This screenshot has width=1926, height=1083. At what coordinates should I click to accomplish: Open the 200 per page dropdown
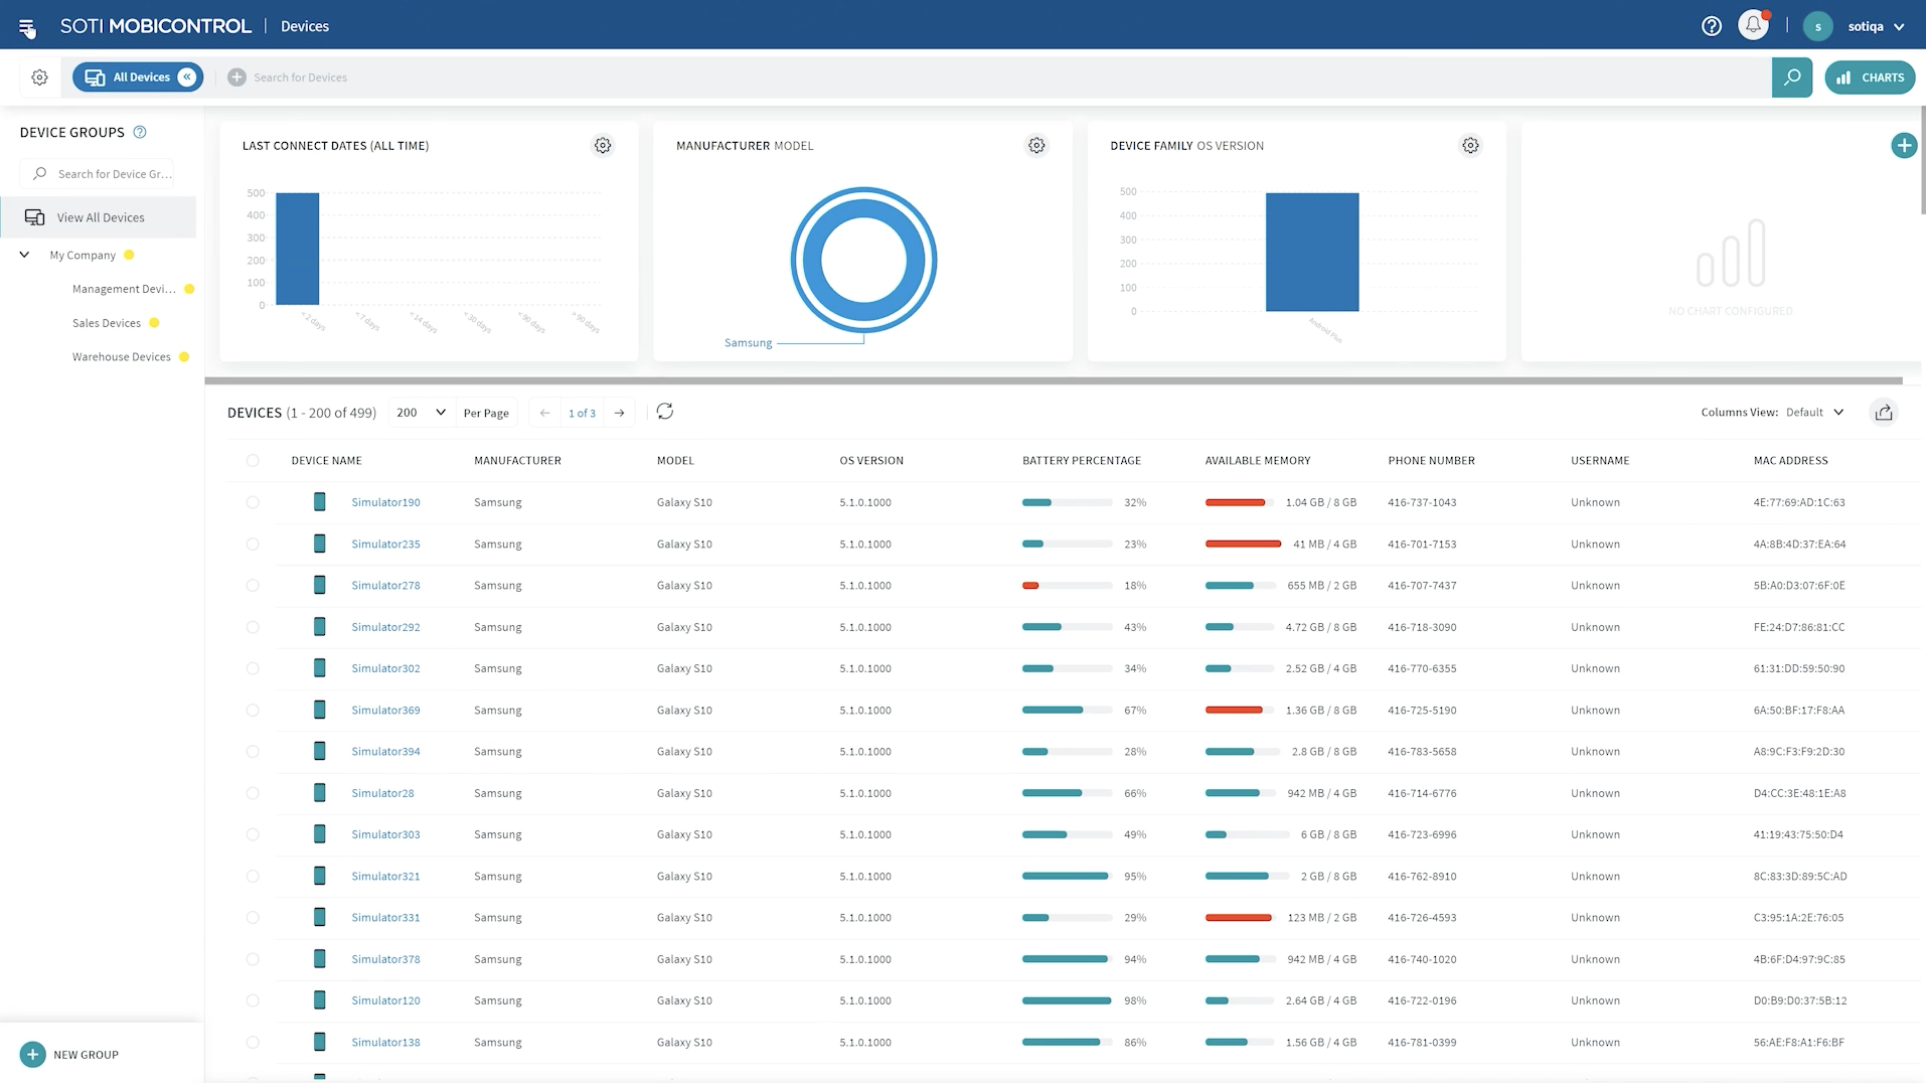coord(420,413)
